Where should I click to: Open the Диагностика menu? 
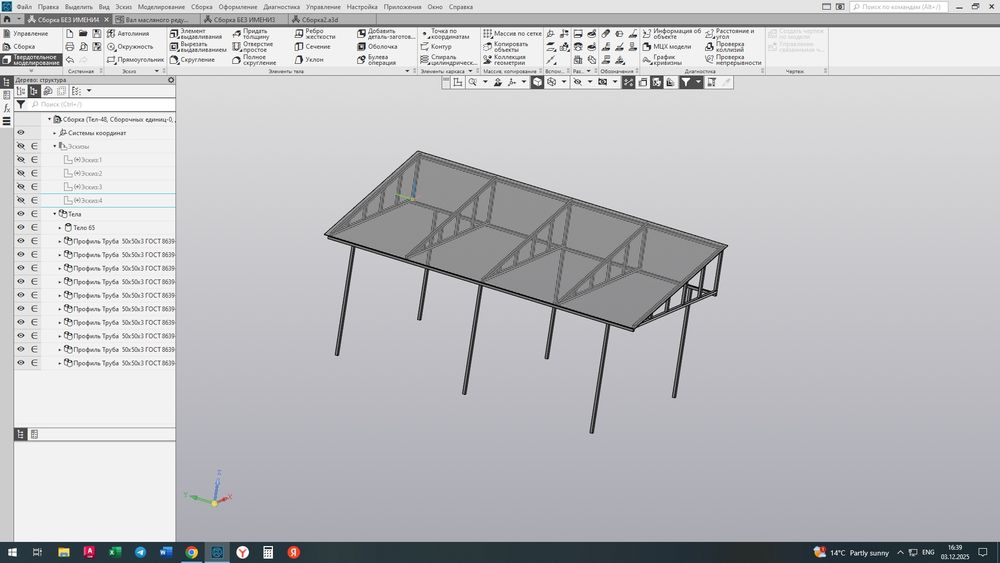pyautogui.click(x=281, y=7)
